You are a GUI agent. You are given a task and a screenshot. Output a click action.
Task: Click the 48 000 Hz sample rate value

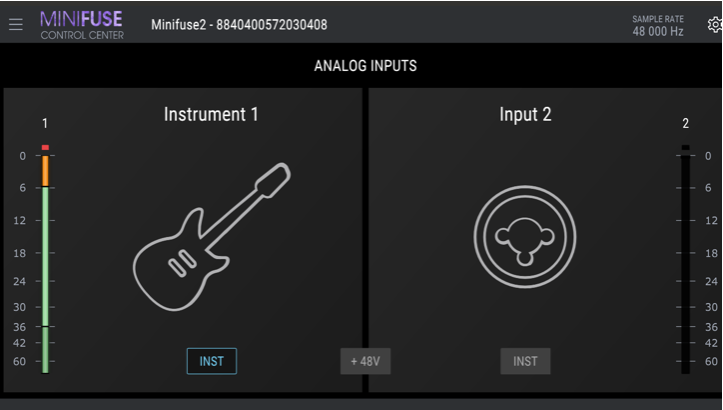pos(658,31)
